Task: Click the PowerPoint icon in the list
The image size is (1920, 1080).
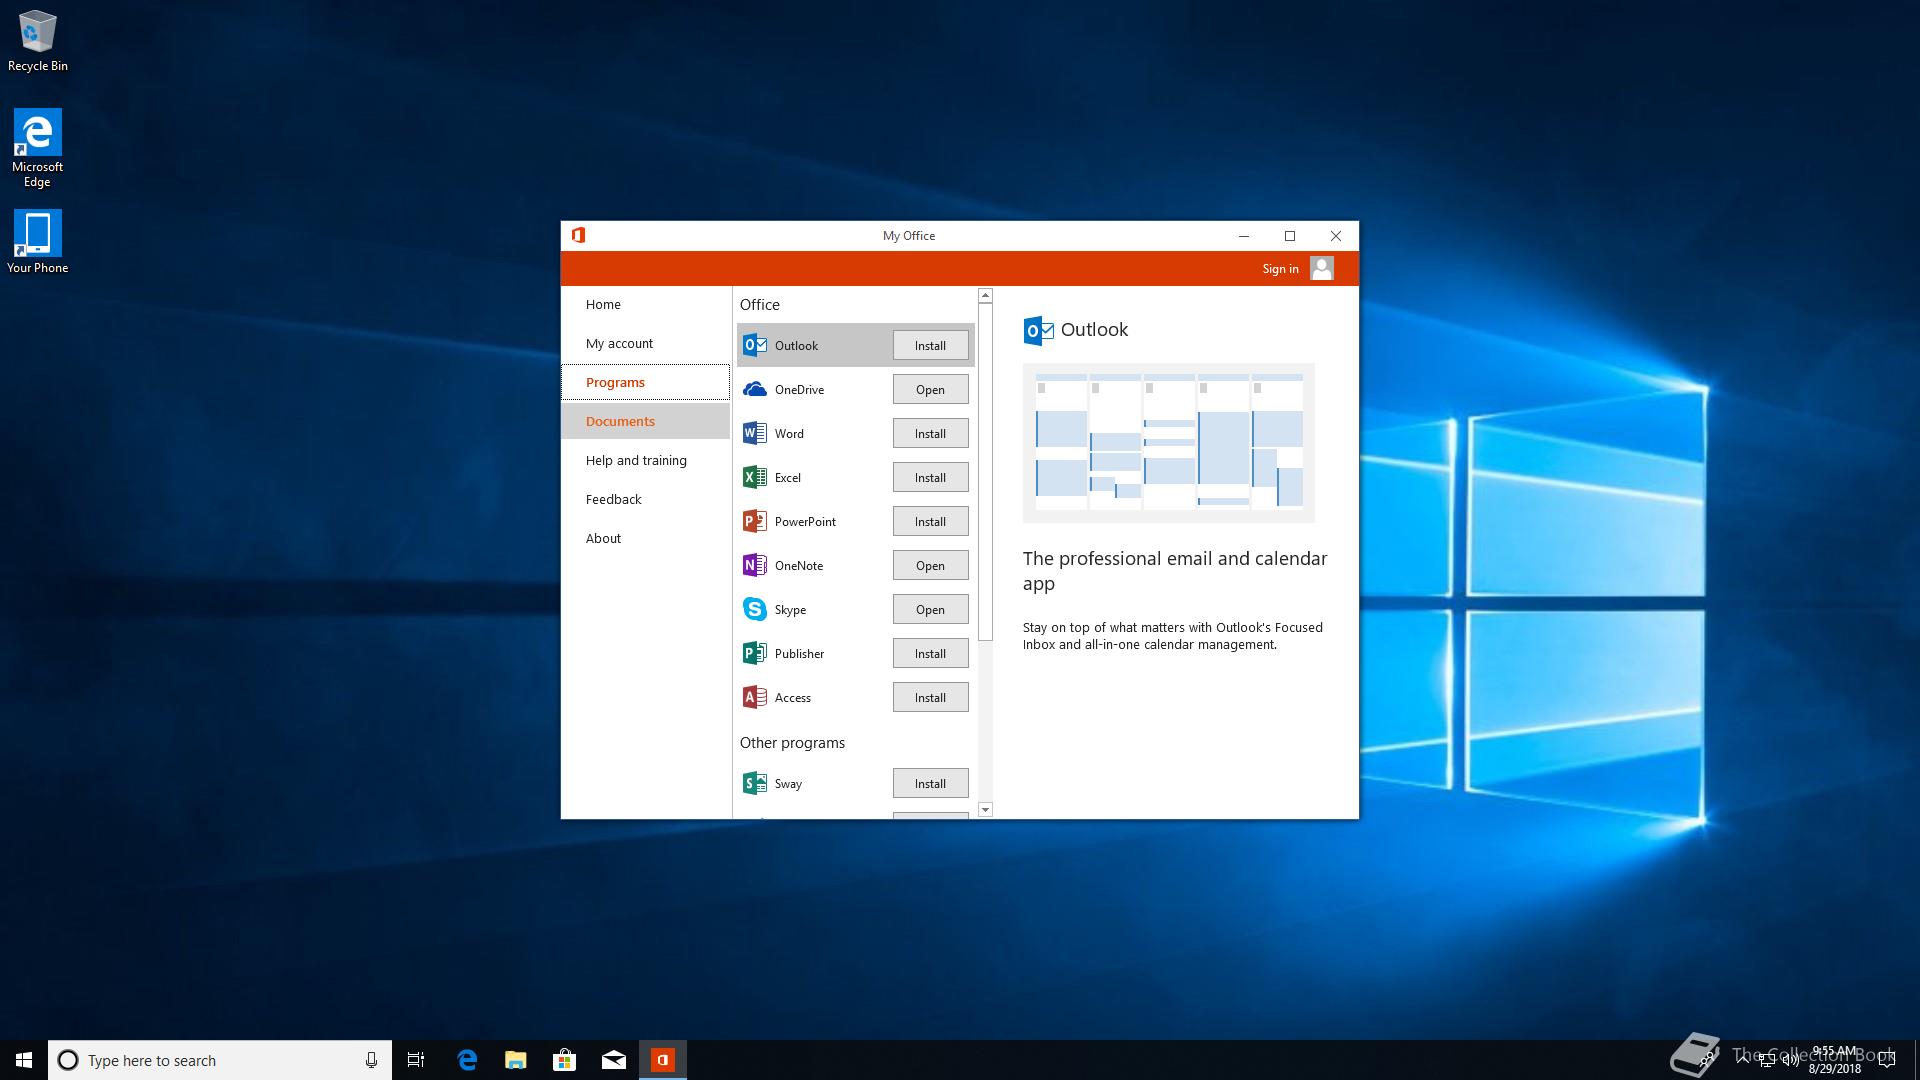Action: click(x=755, y=521)
